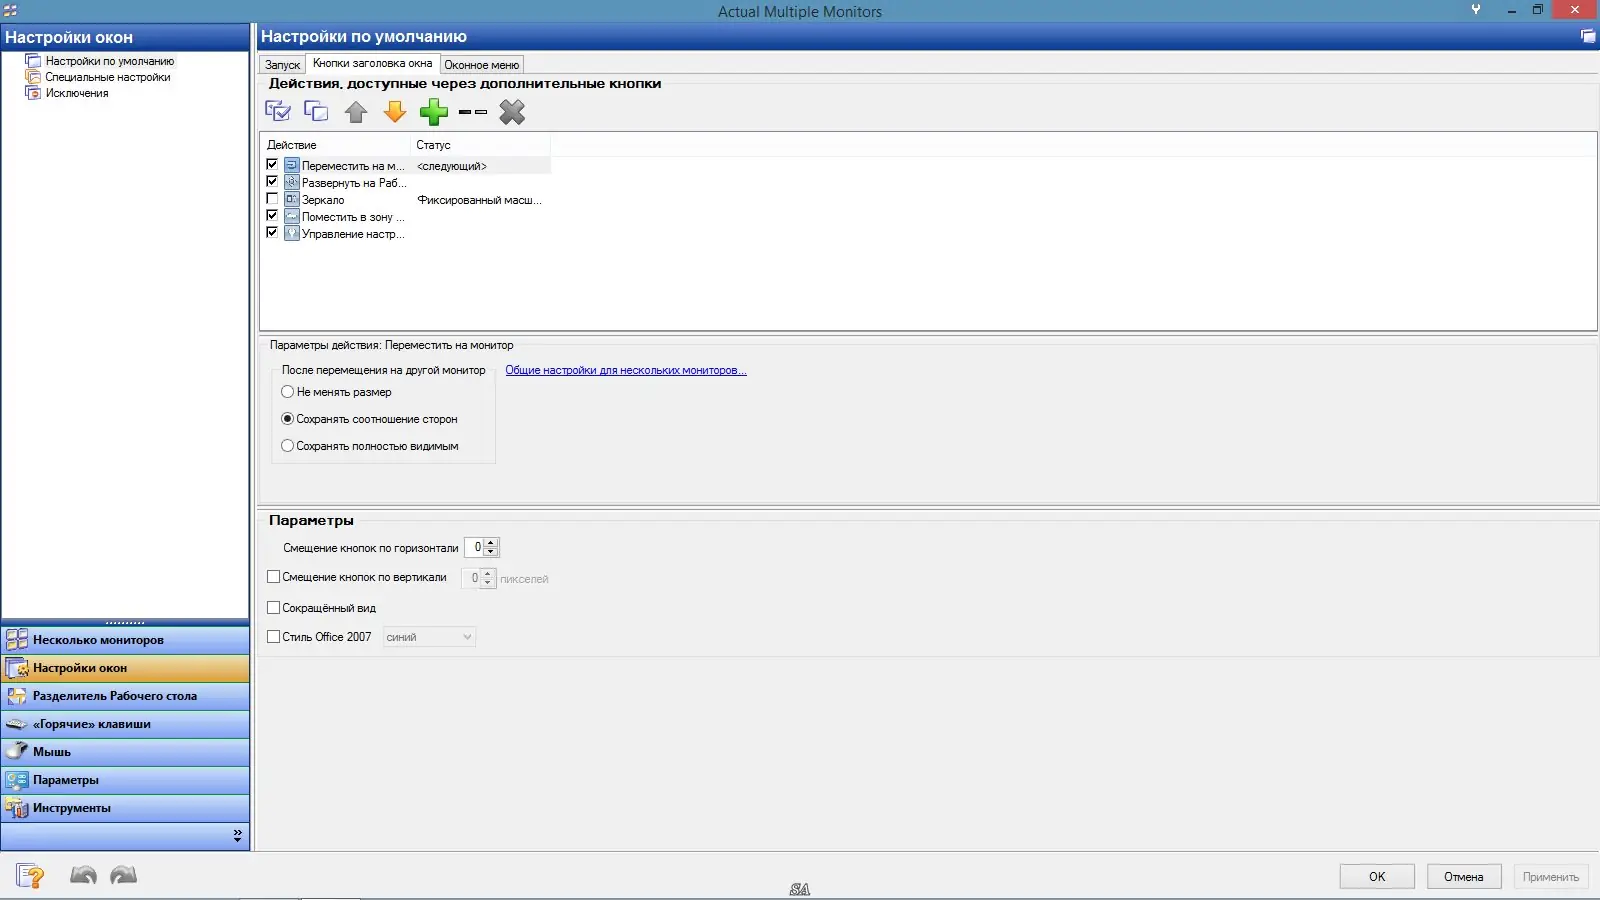Increase horizontal button offset with up arrow

point(491,543)
